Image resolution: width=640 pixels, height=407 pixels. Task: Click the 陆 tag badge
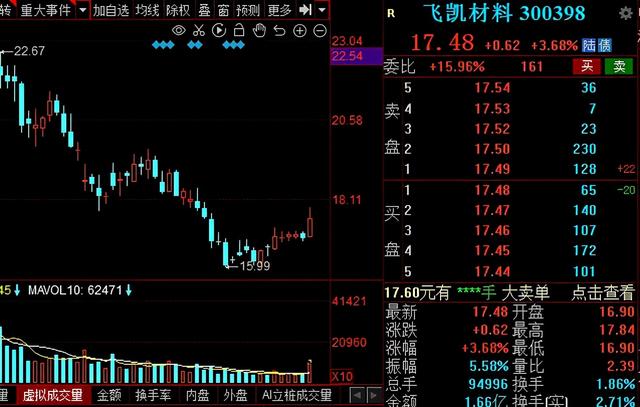click(x=589, y=45)
